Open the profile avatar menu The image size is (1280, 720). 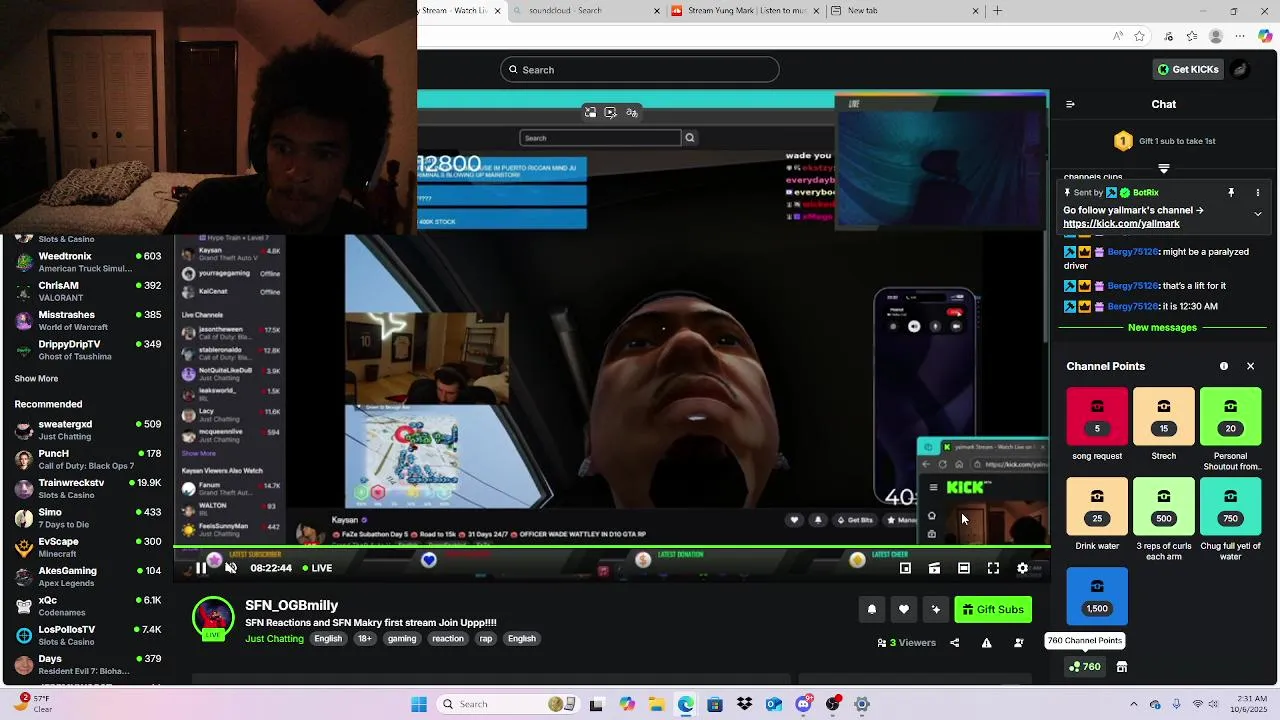(1240, 69)
